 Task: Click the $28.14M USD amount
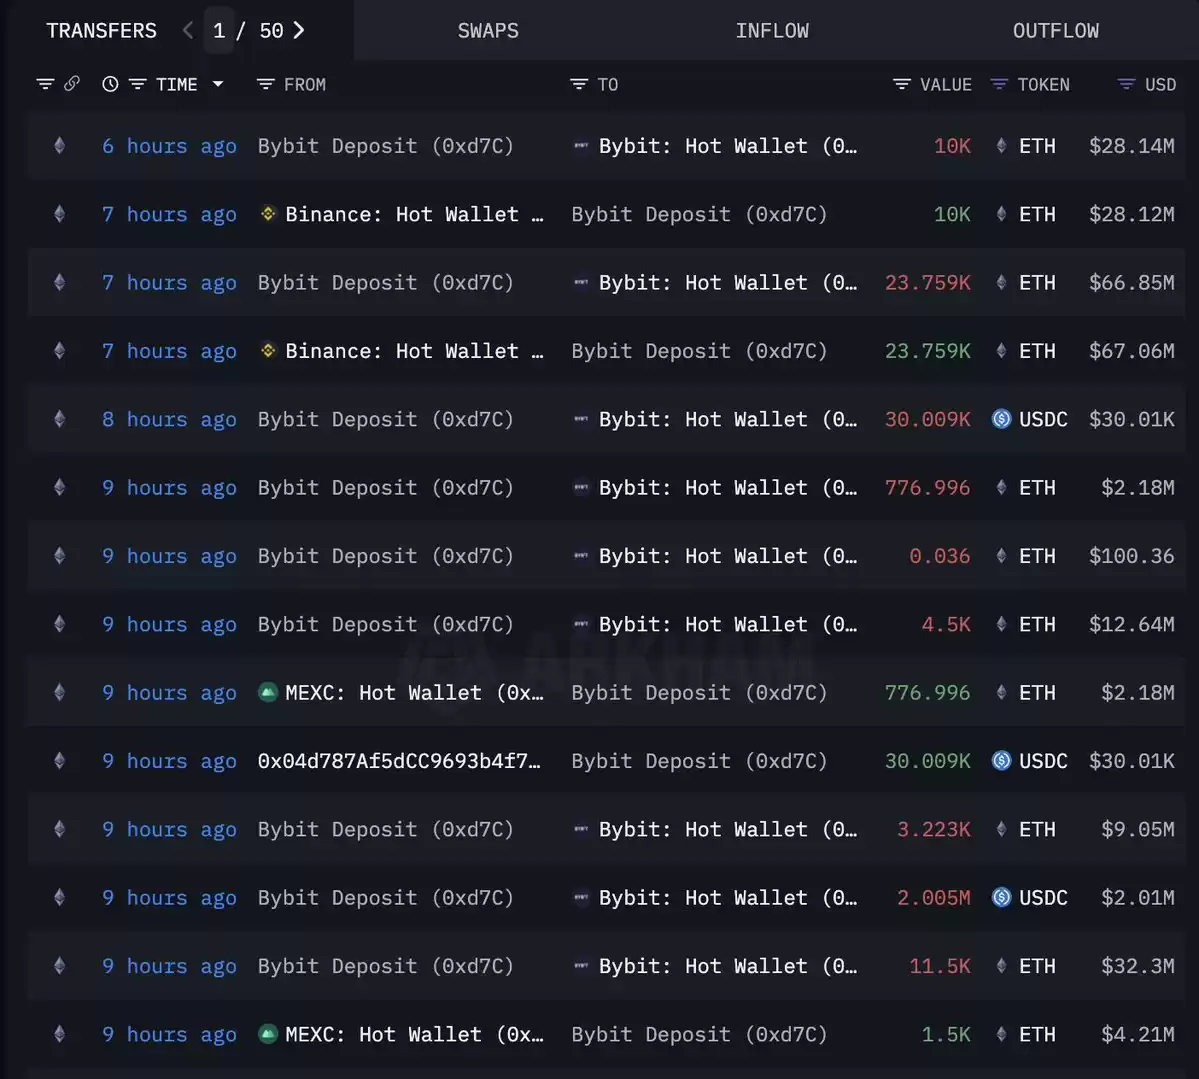click(1132, 146)
